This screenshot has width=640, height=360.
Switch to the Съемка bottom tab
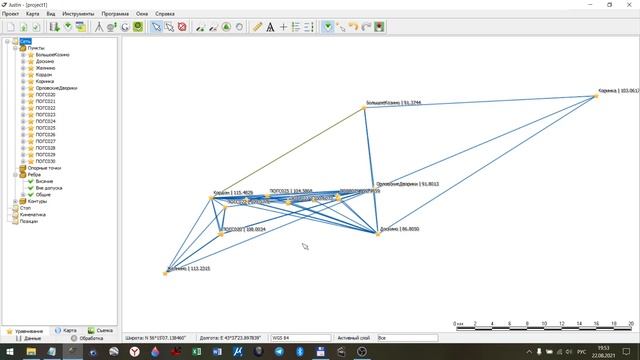tap(100, 330)
